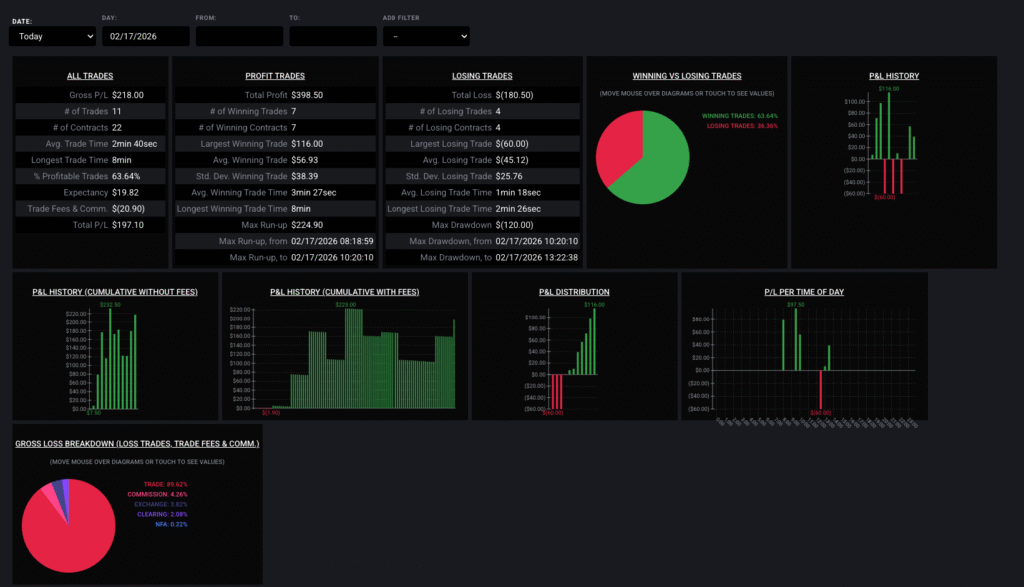Click Avg. Losing Trade value $(45.12)
Screen dimensions: 1024x587
click(512, 160)
